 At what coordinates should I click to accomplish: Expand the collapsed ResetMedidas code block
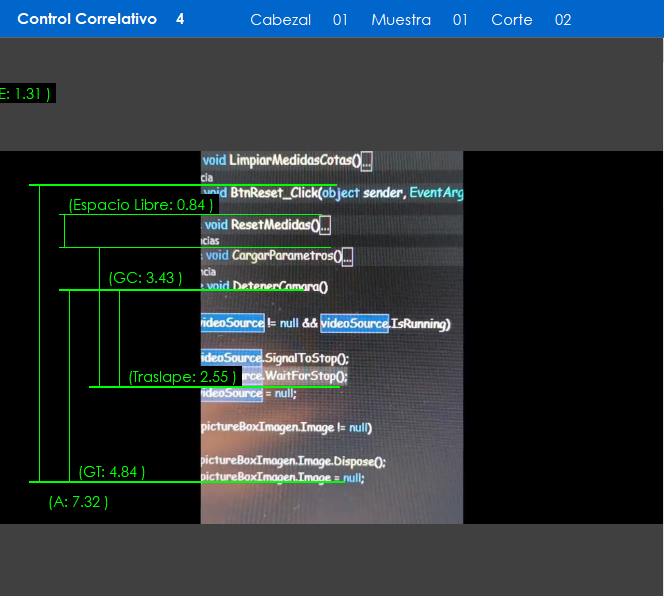(324, 226)
